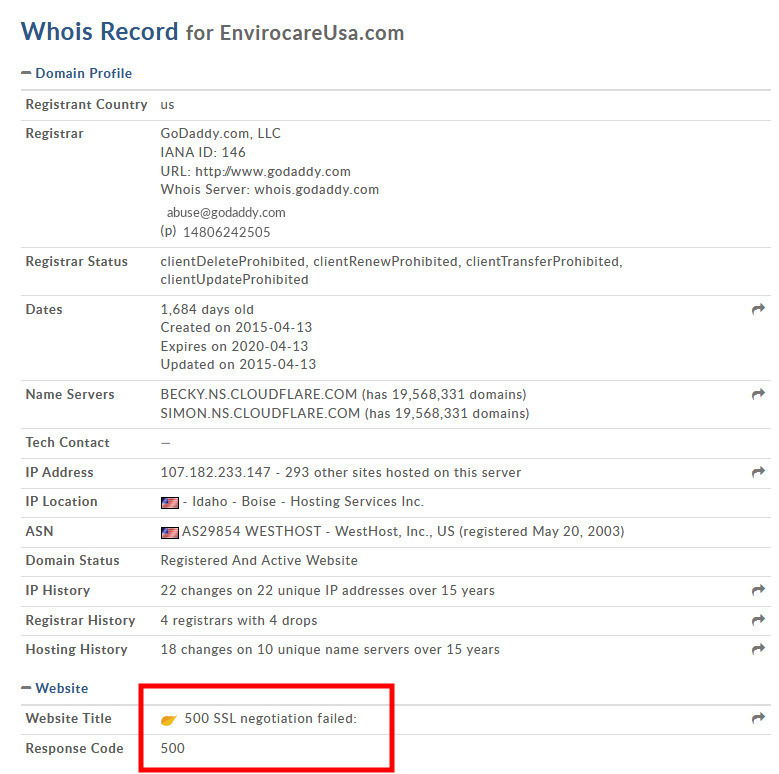This screenshot has height=774, width=779.
Task: Open Hosting History via its arrow icon
Action: (757, 650)
